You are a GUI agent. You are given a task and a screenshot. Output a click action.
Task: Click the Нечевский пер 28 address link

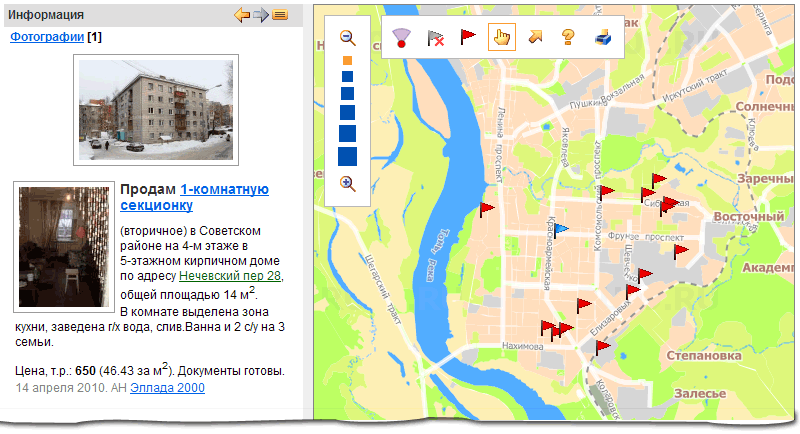(230, 275)
